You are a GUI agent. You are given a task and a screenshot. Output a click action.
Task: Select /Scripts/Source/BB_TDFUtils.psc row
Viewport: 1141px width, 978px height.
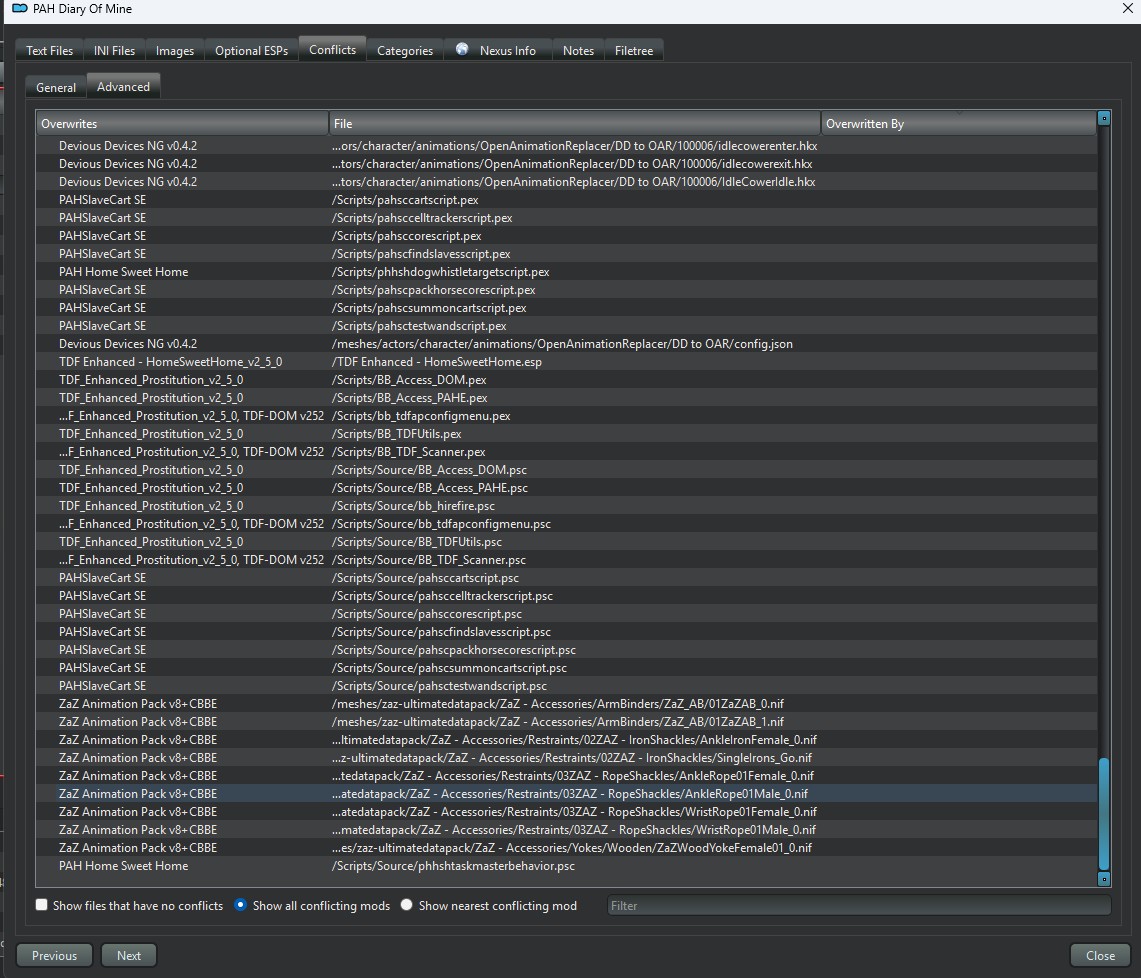tap(567, 541)
